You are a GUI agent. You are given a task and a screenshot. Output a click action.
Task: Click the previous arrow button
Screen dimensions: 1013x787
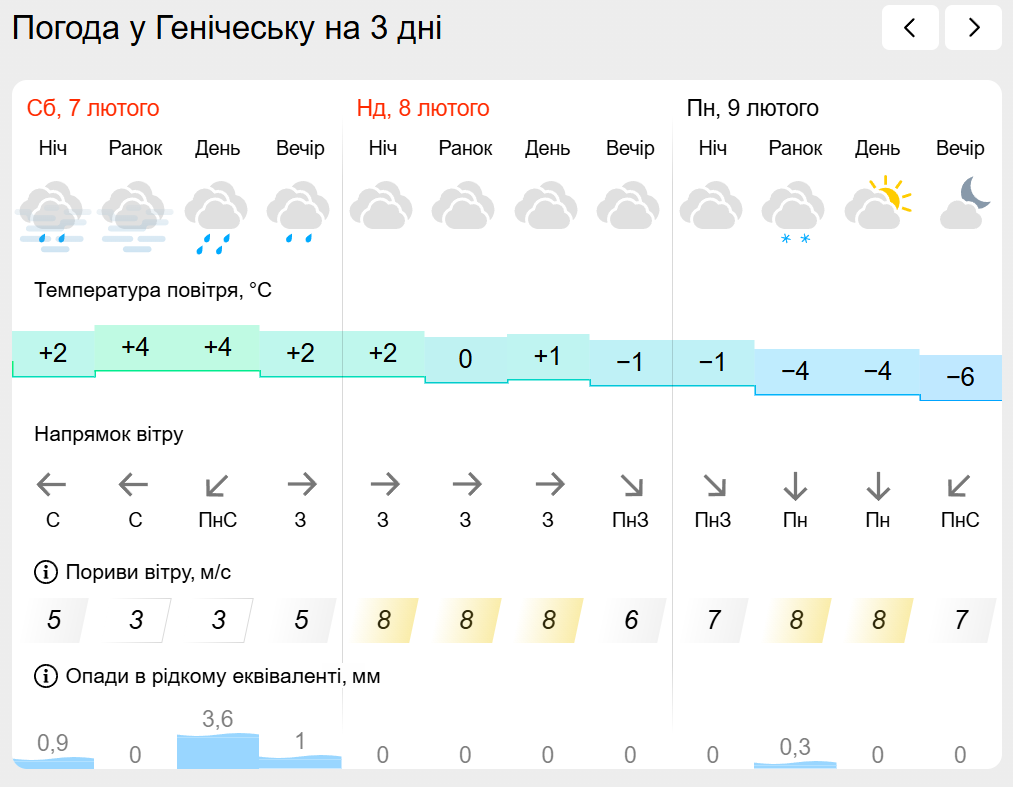[910, 28]
